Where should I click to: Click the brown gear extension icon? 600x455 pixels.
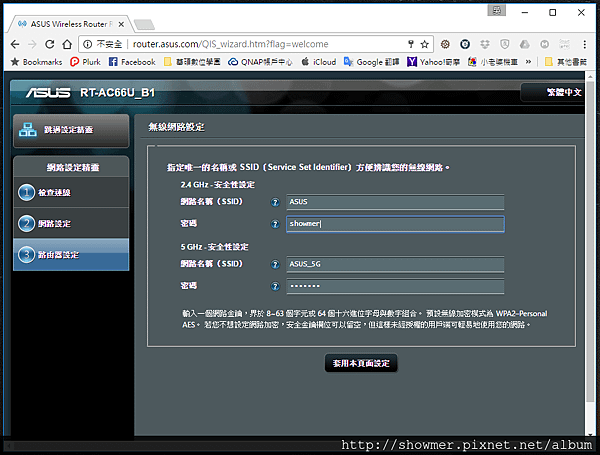coord(445,44)
